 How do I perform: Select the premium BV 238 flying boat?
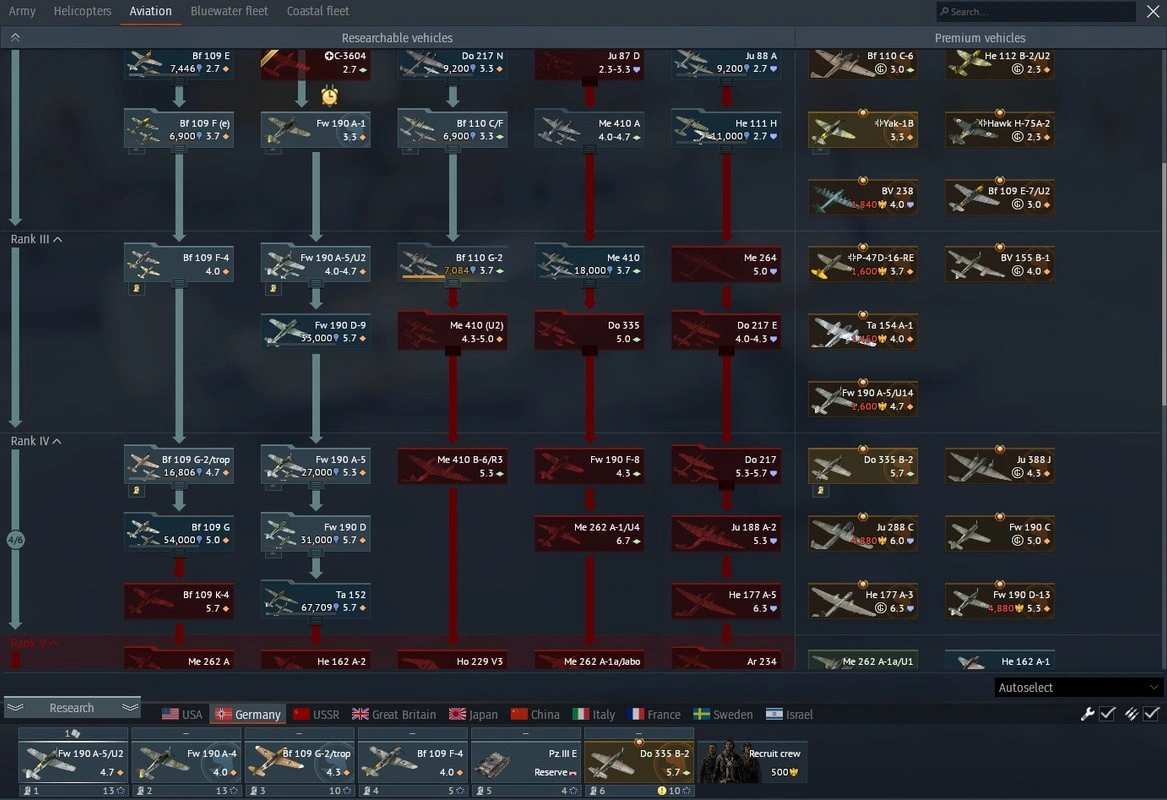862,197
